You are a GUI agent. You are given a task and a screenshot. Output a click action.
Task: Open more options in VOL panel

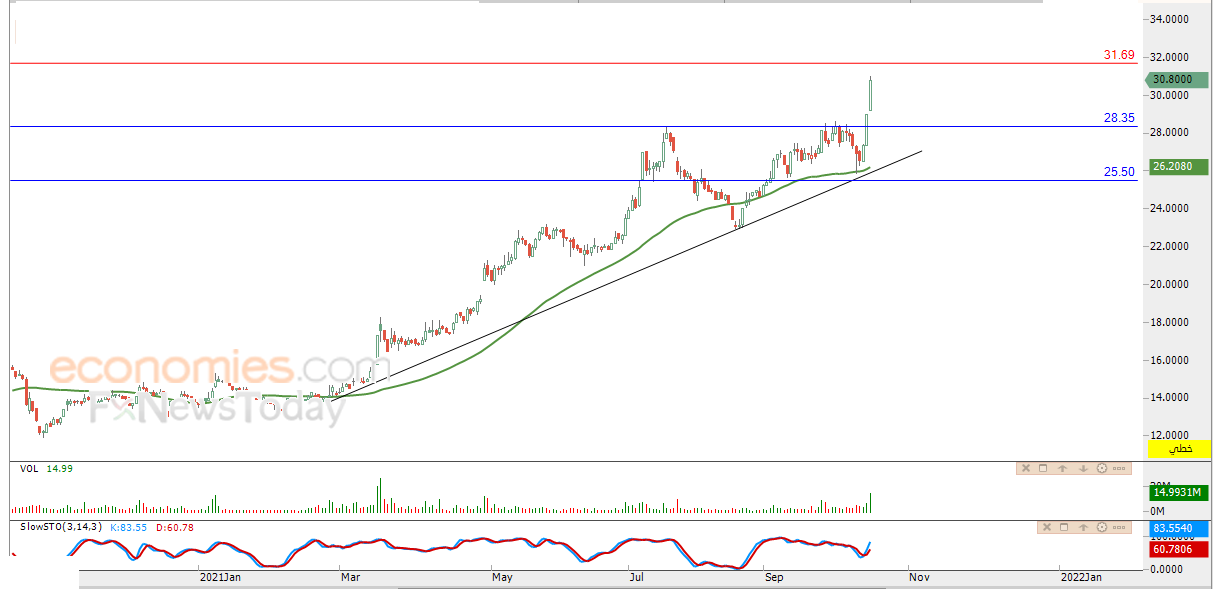point(1119,468)
